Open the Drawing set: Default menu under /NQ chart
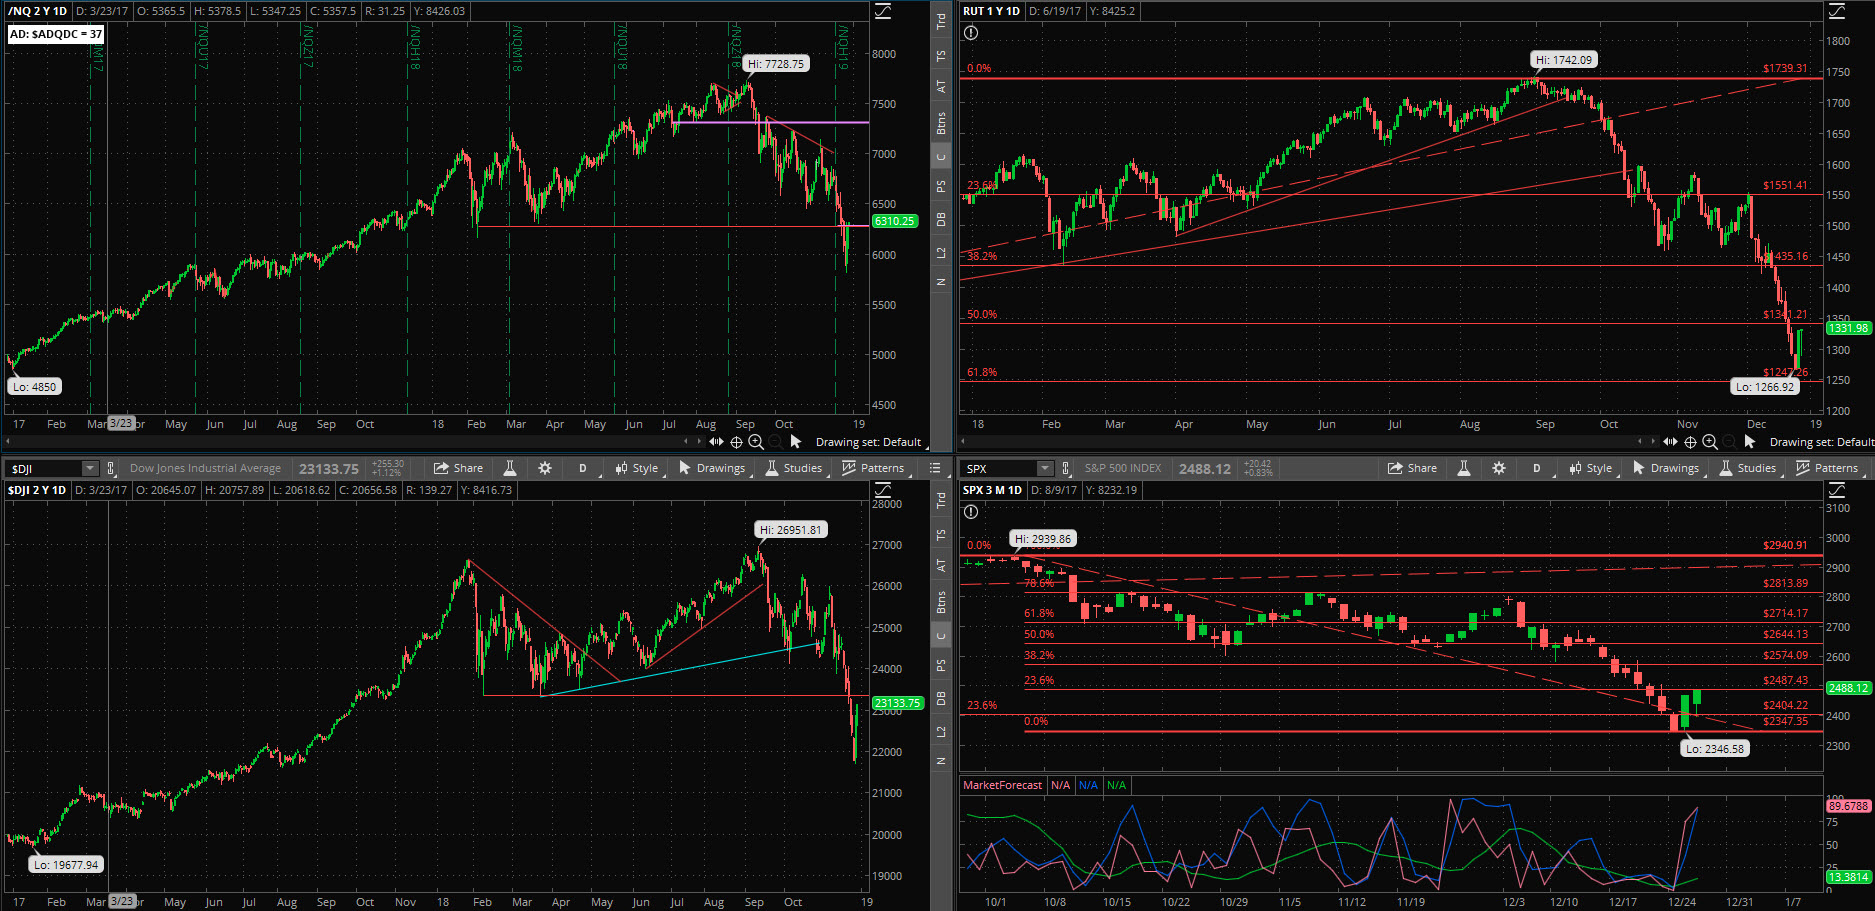The height and width of the screenshot is (911, 1875). [x=868, y=442]
